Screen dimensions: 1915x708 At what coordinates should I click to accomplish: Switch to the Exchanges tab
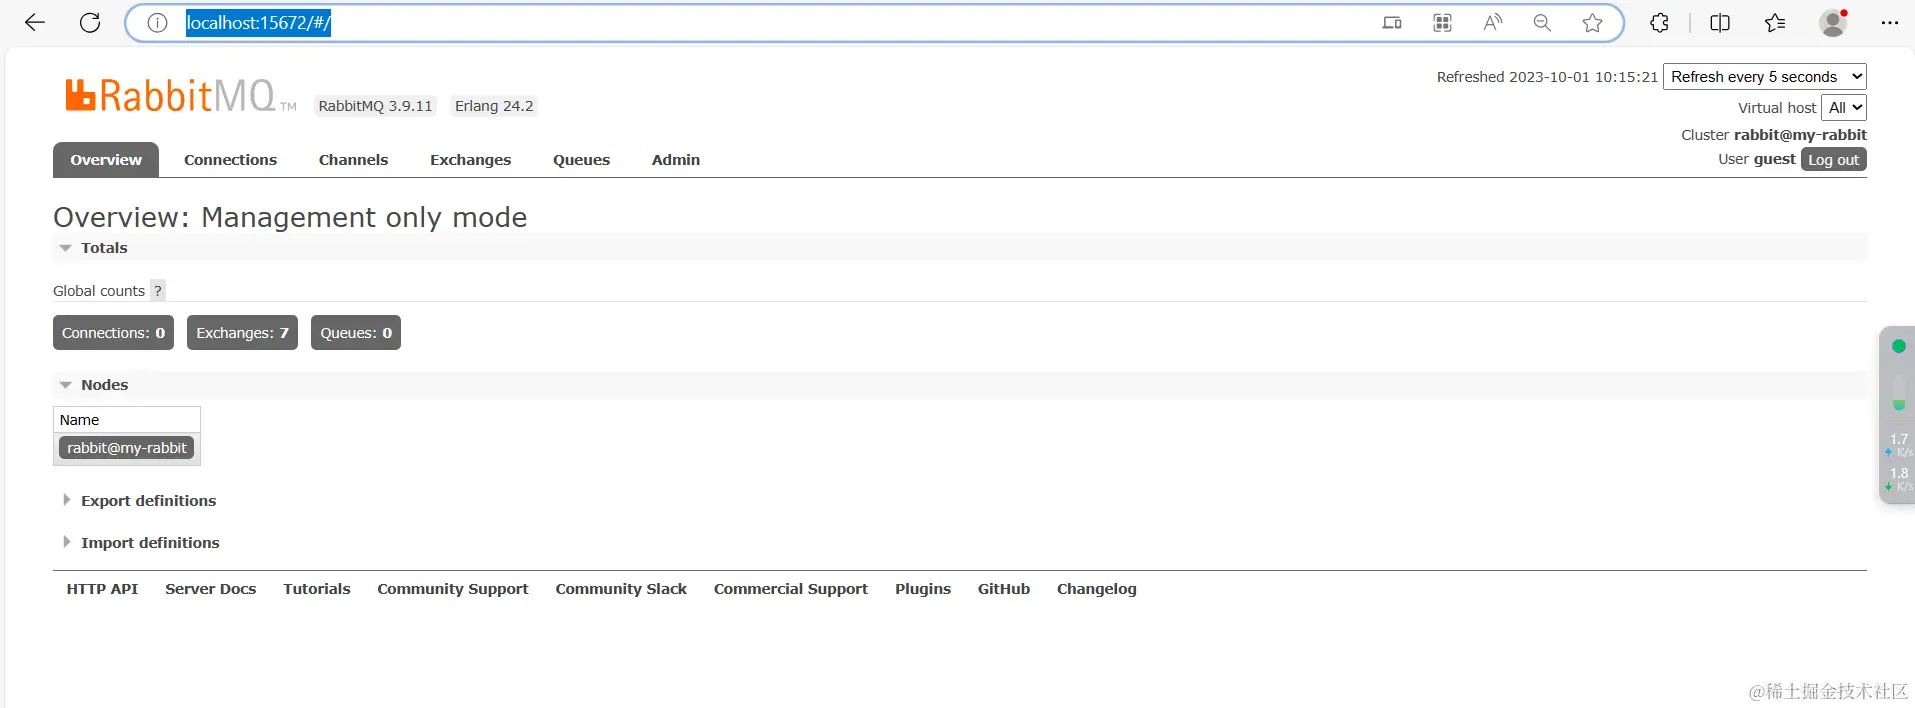tap(470, 160)
